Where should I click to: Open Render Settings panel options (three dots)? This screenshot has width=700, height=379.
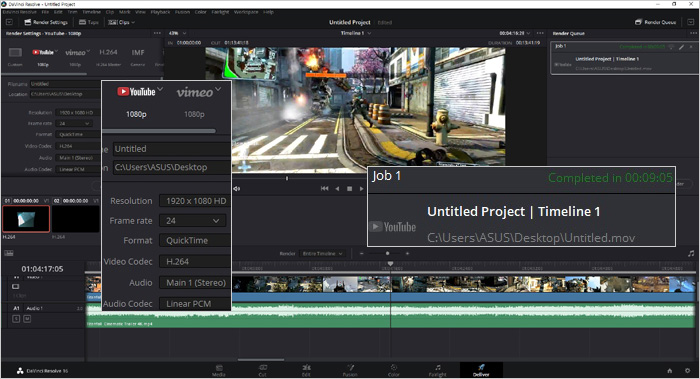(x=157, y=33)
